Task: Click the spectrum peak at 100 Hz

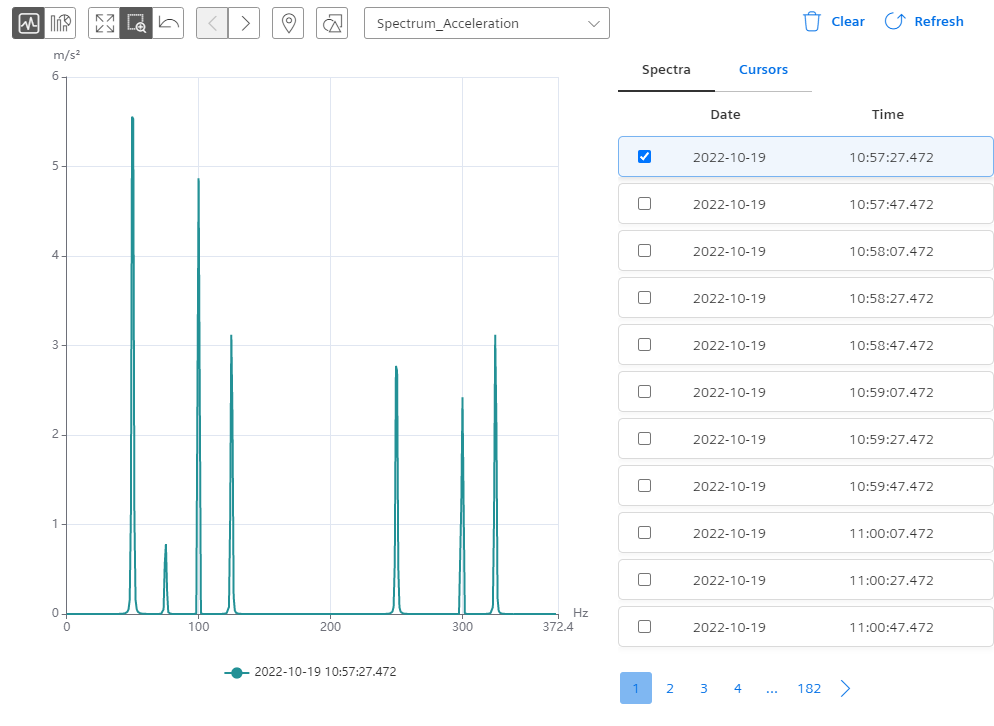Action: pos(198,180)
